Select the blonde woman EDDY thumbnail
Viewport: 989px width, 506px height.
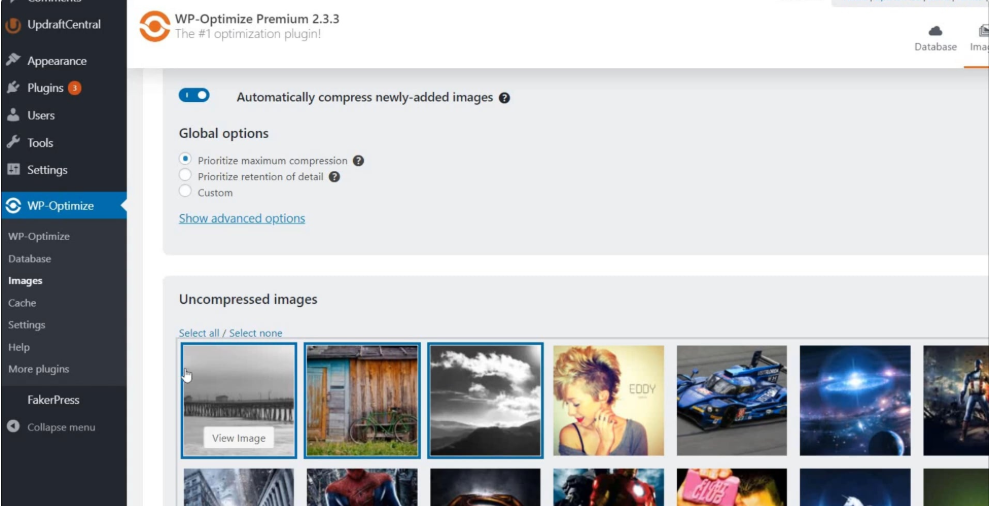coord(609,400)
